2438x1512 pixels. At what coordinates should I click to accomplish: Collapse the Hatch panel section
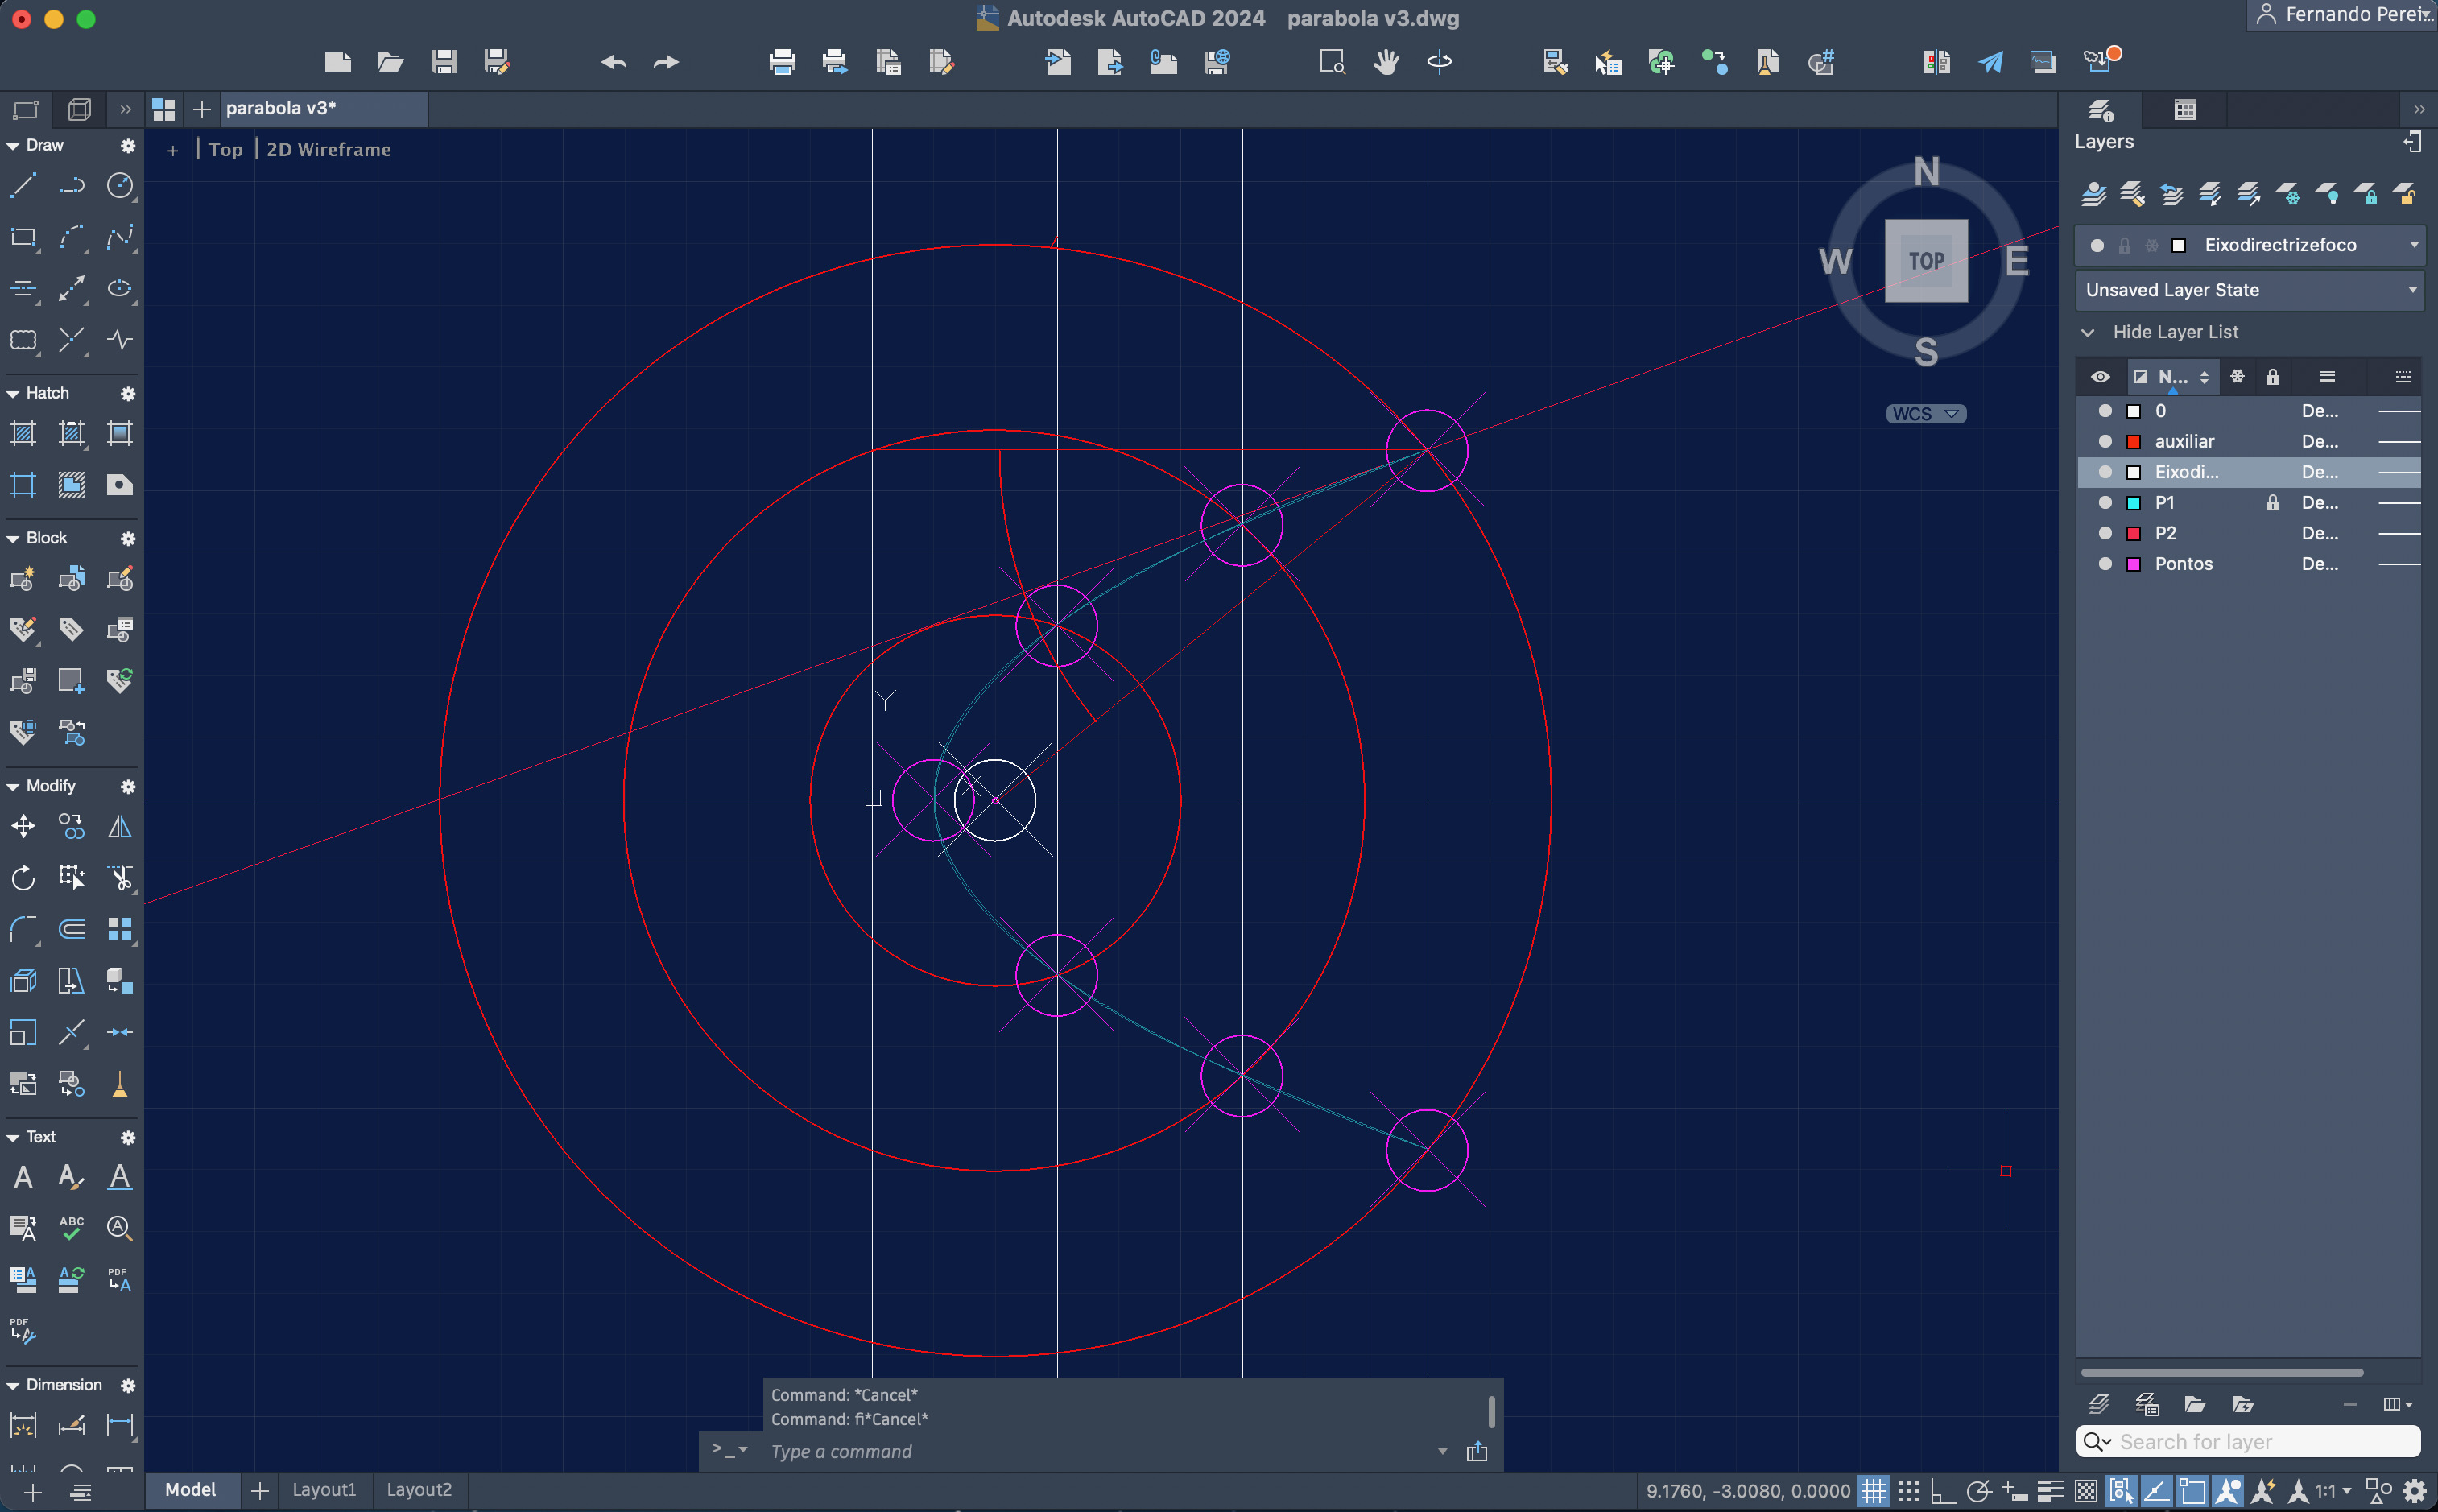click(13, 394)
